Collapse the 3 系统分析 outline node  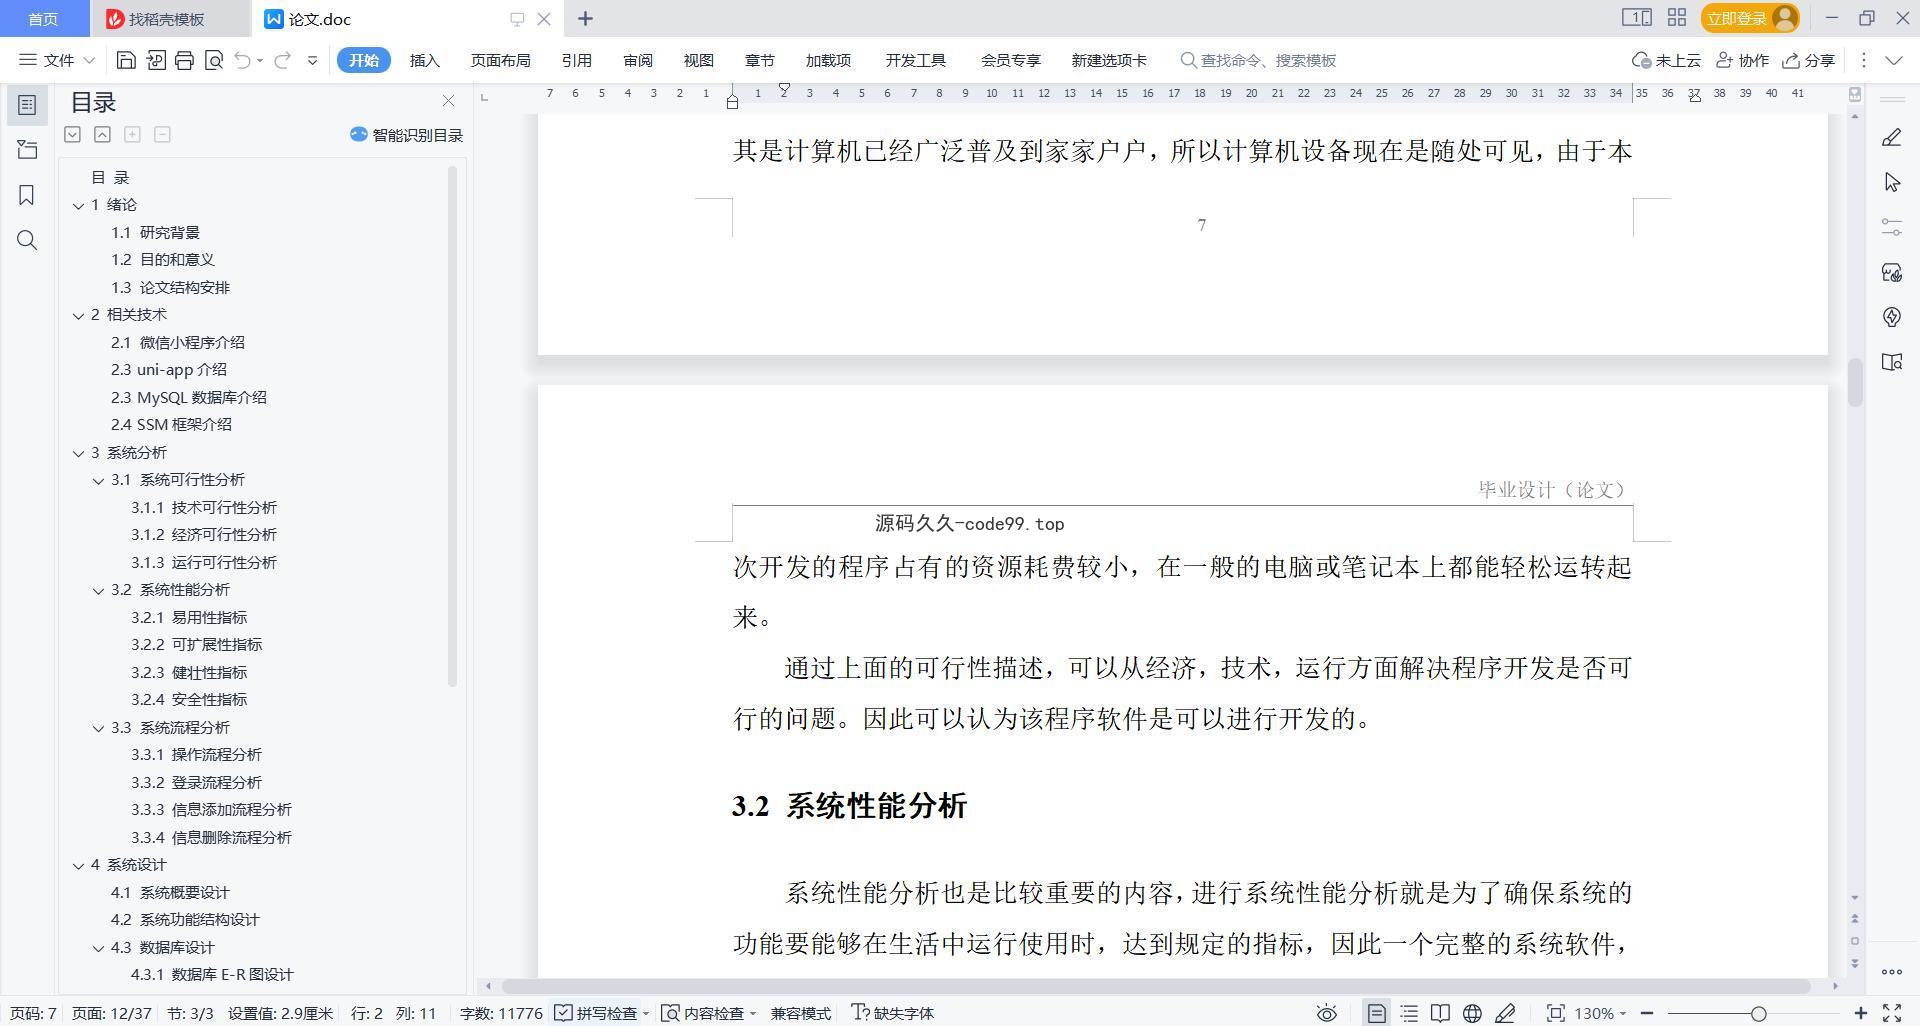point(78,453)
